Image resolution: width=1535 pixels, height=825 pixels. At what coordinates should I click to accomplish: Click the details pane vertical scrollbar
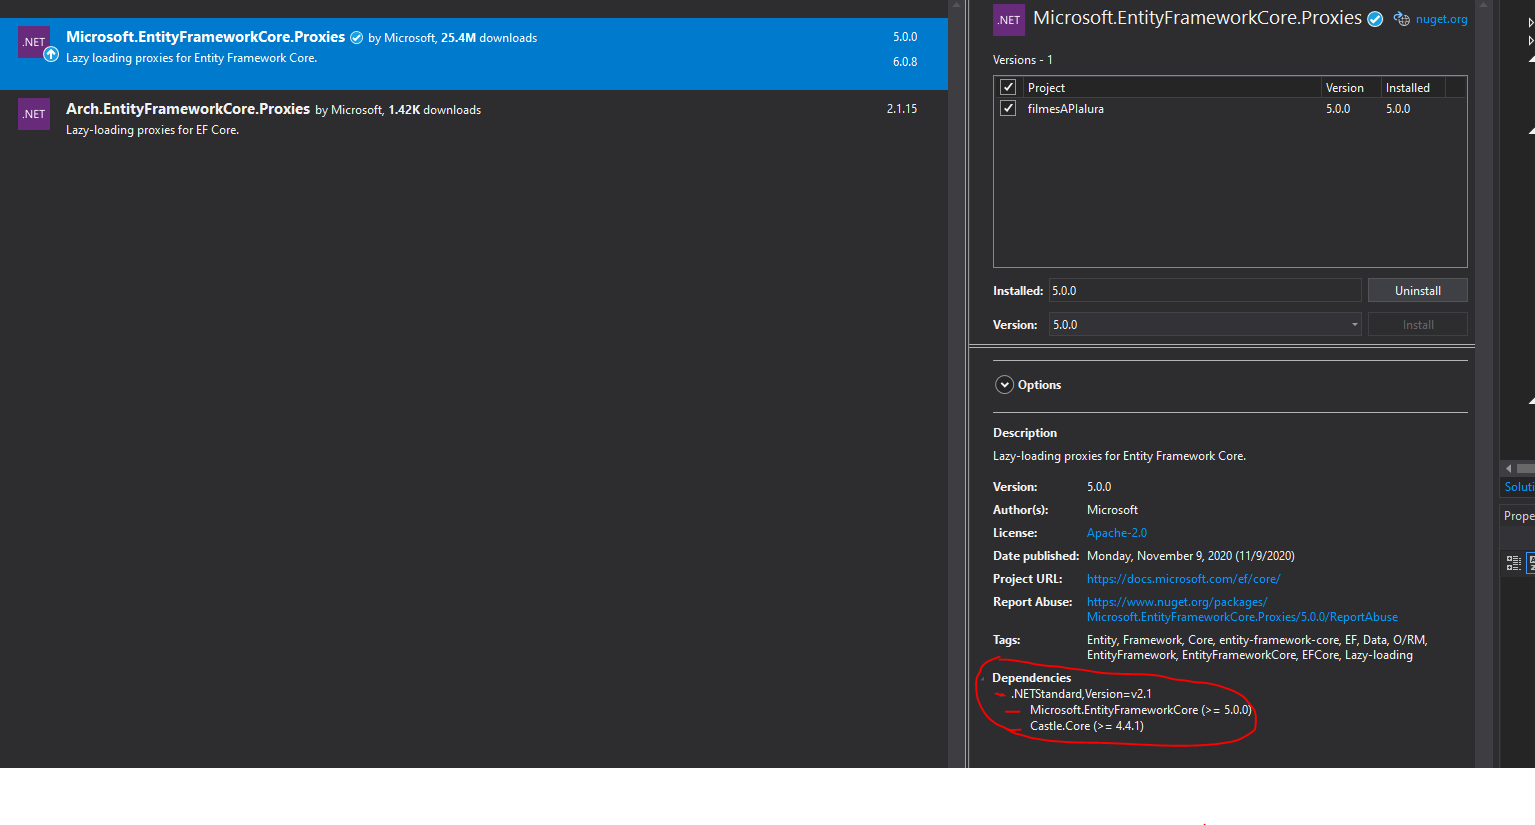click(1484, 384)
